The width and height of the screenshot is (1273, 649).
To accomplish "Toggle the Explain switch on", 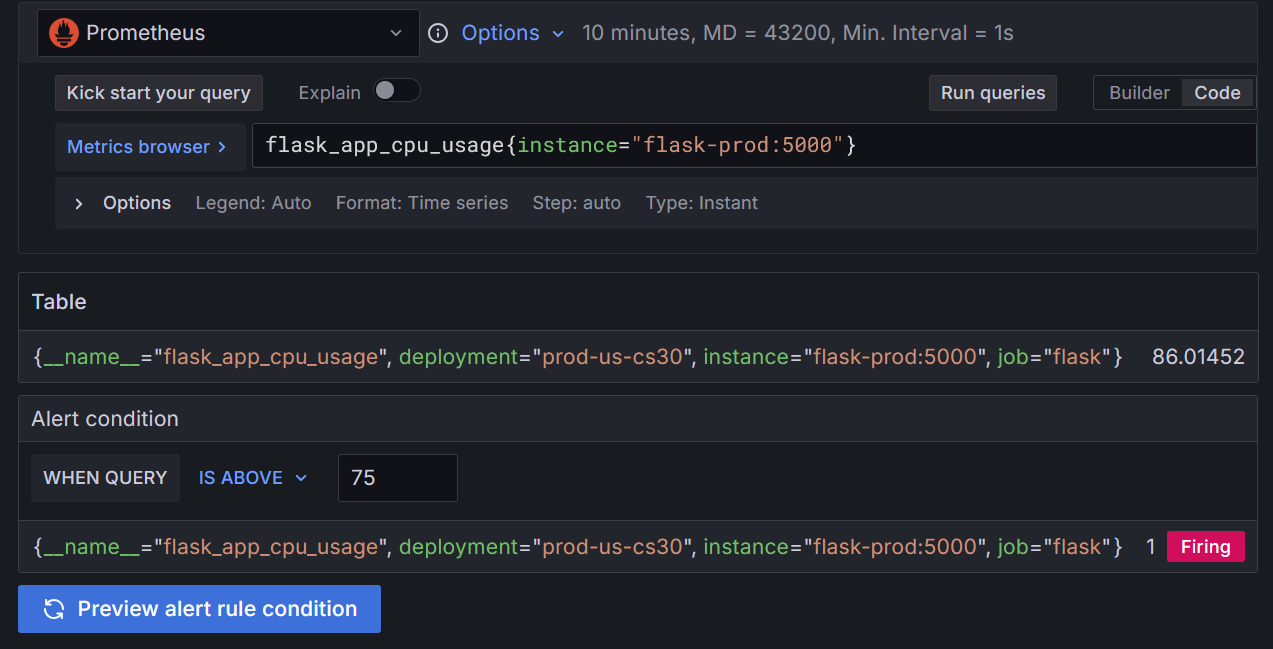I will tap(396, 90).
